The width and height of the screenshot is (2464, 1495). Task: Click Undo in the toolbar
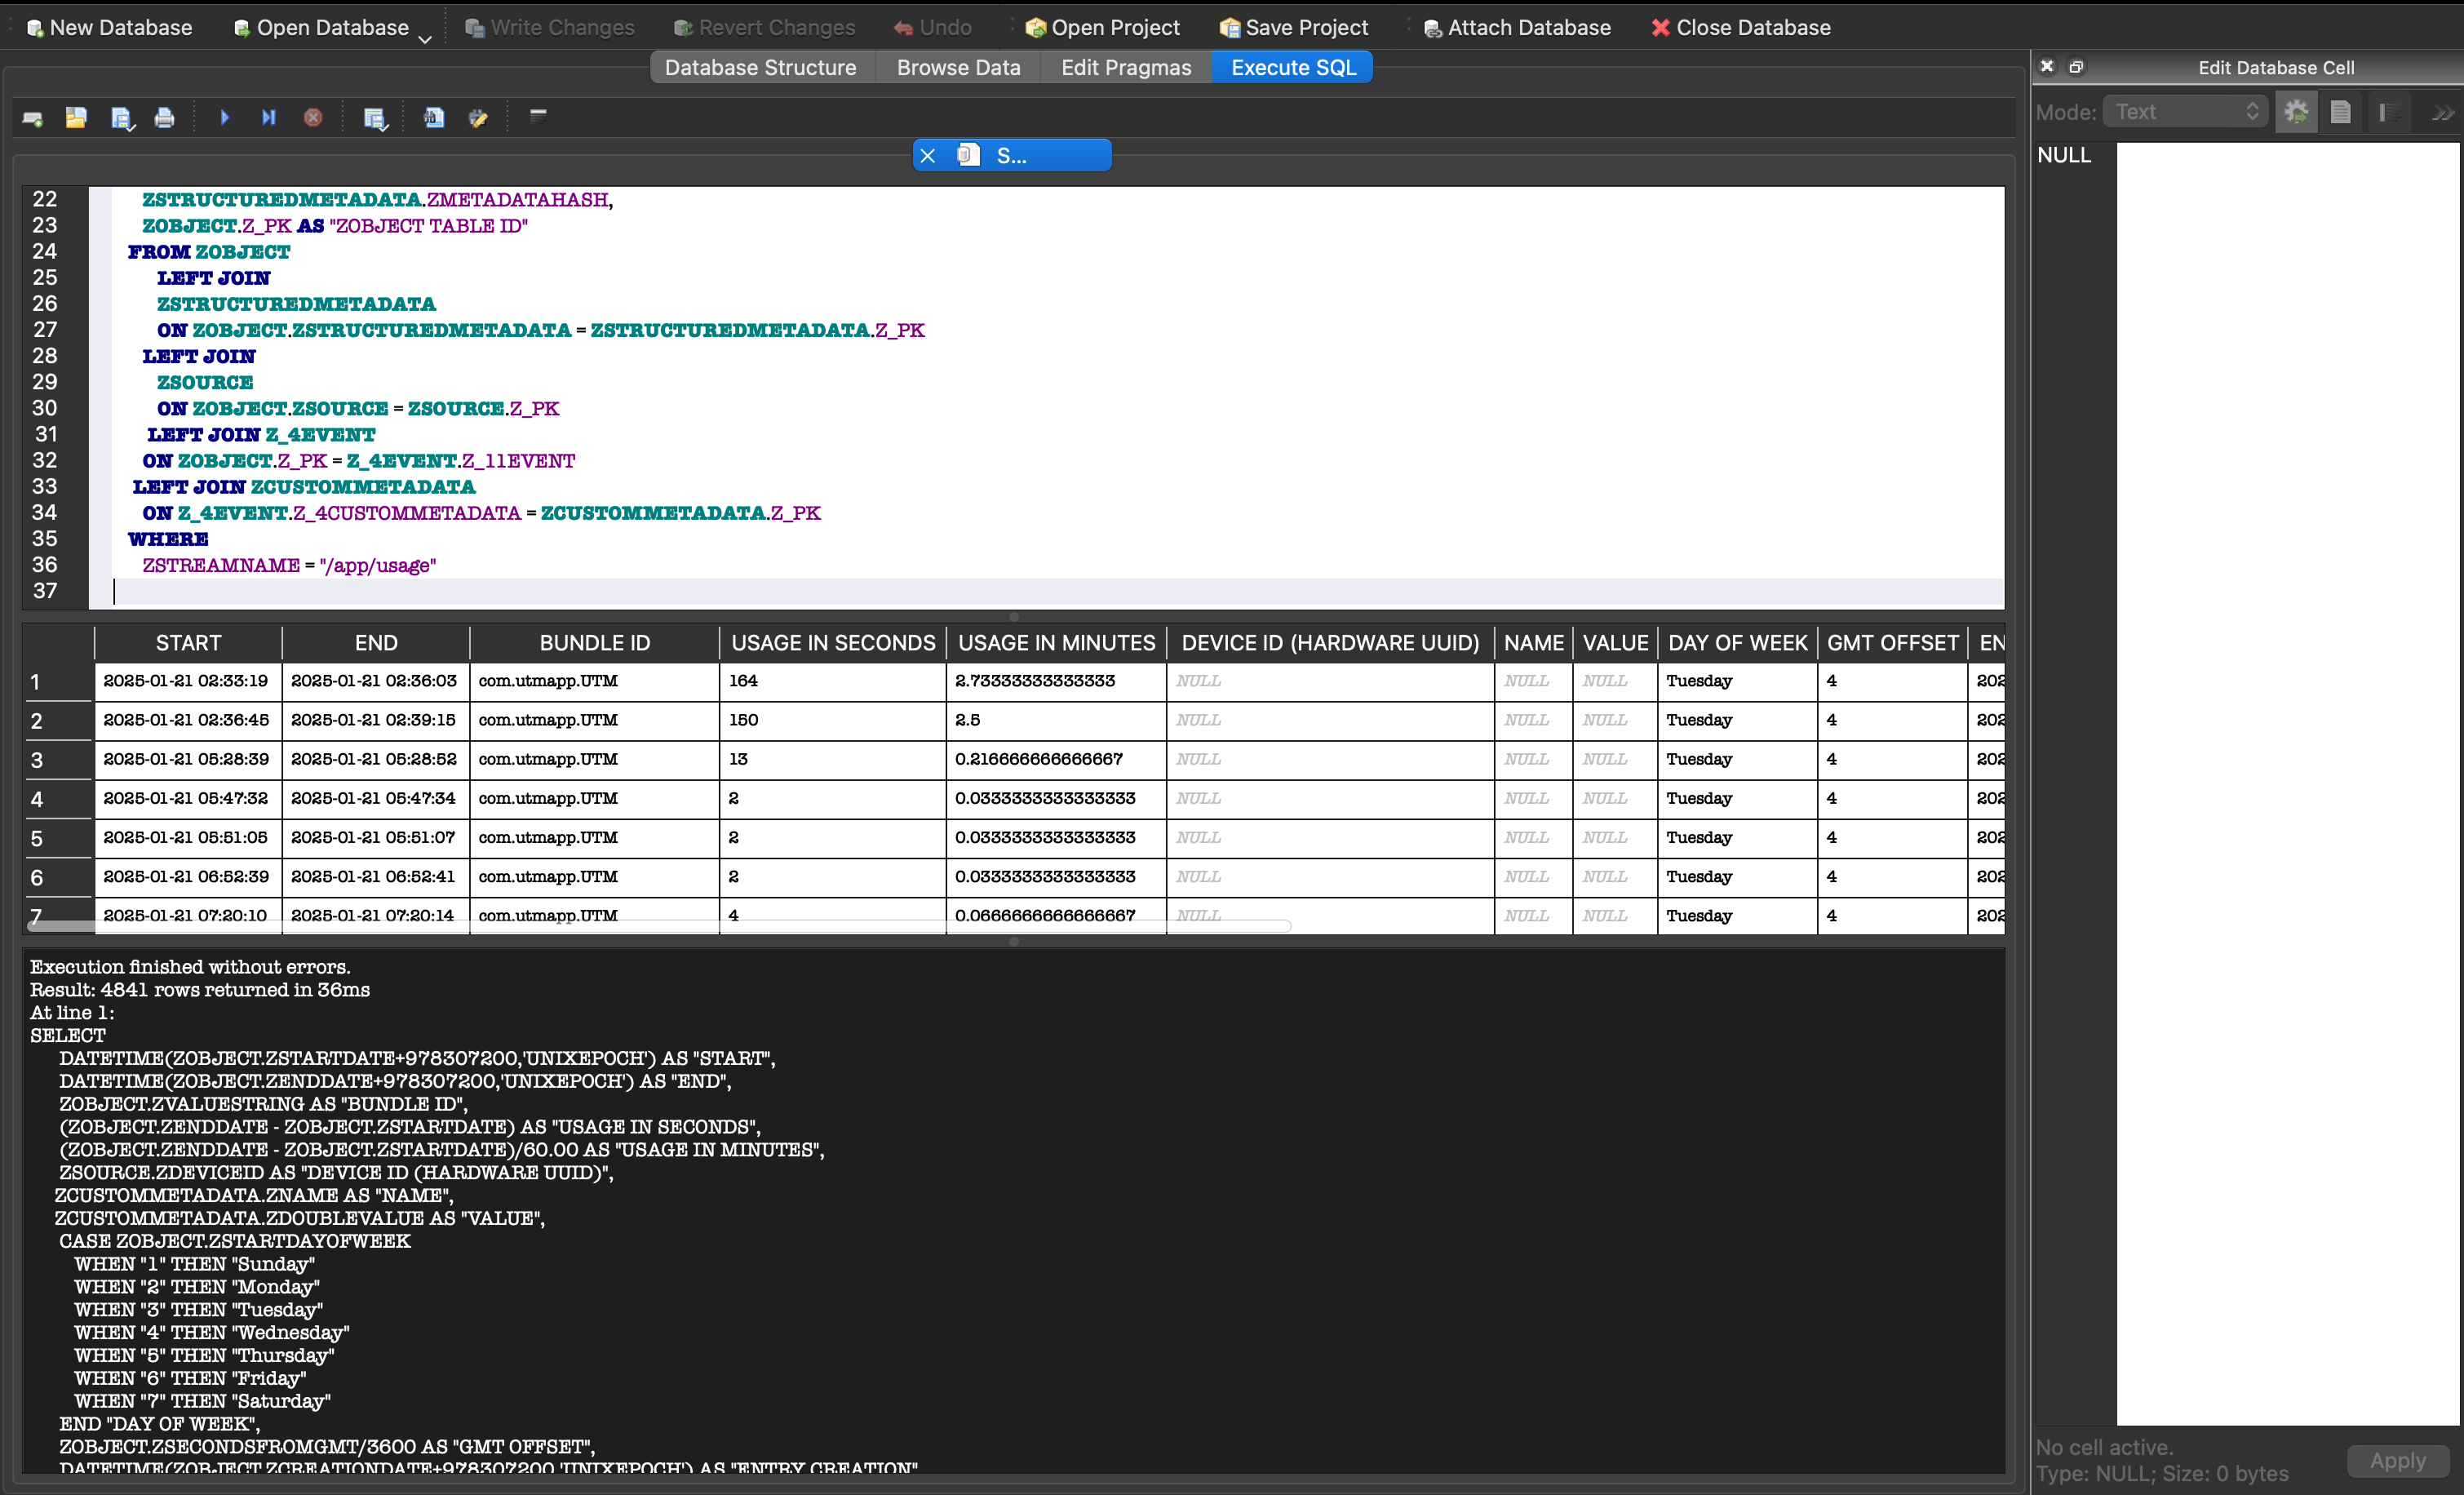pyautogui.click(x=933, y=27)
